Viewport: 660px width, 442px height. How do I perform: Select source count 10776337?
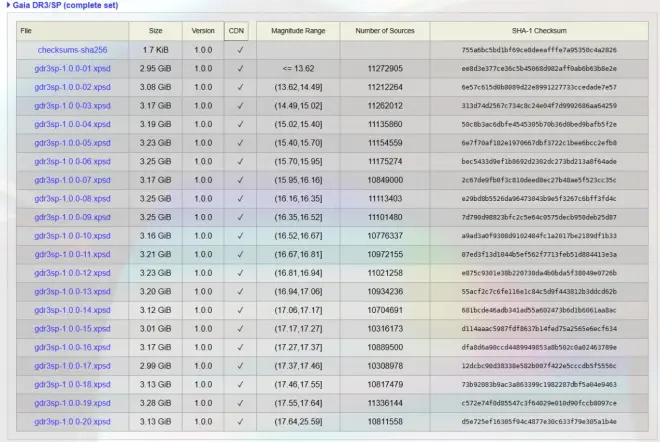pyautogui.click(x=385, y=236)
